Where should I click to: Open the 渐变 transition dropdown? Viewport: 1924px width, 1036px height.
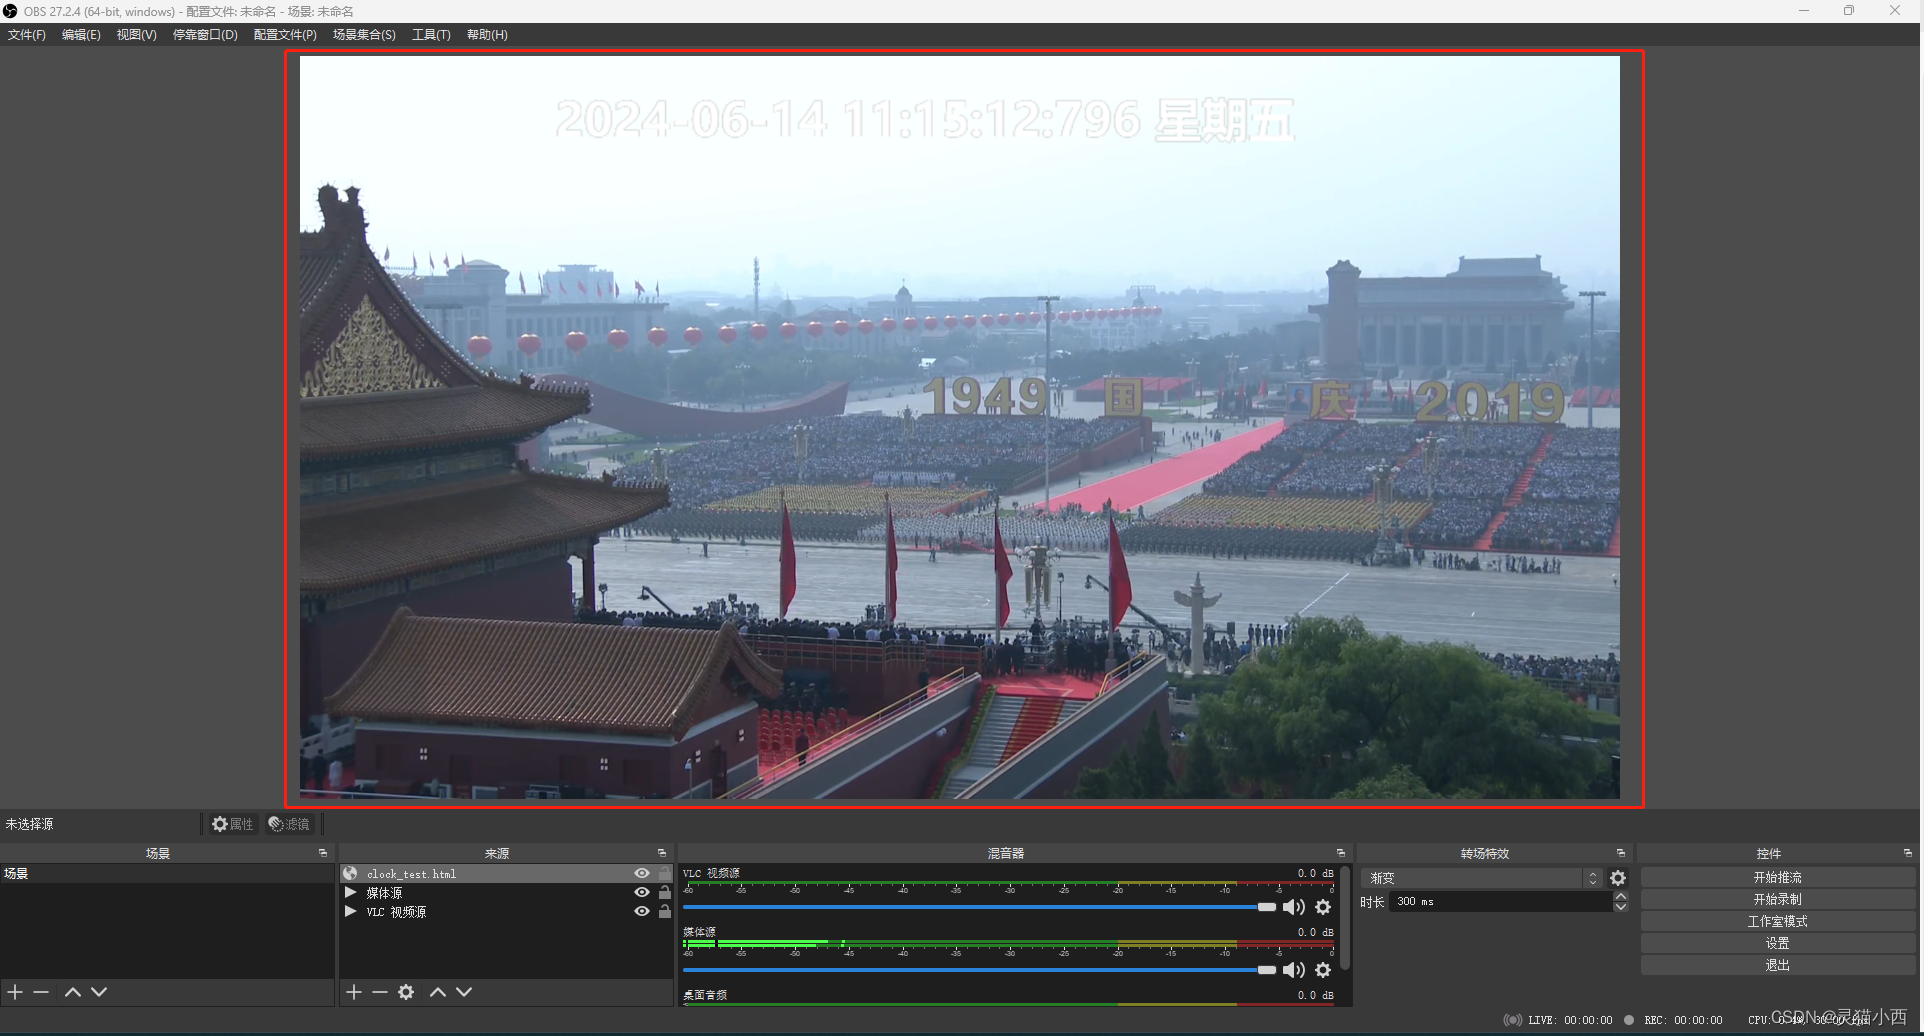(1482, 878)
